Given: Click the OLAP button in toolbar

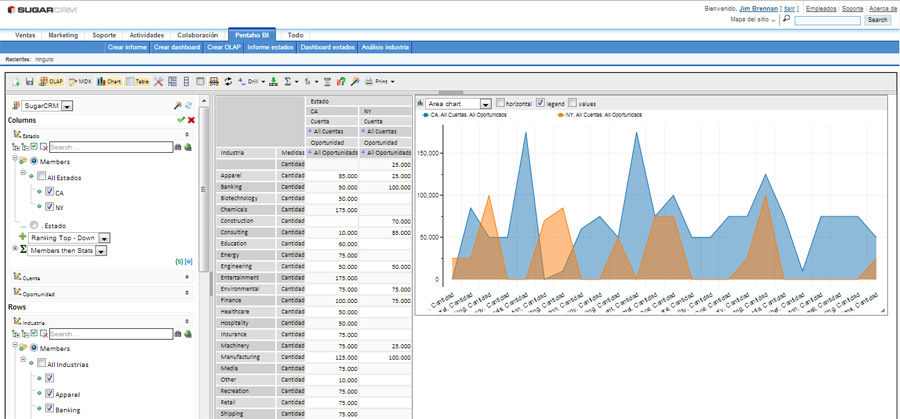Looking at the screenshot, I should point(51,82).
